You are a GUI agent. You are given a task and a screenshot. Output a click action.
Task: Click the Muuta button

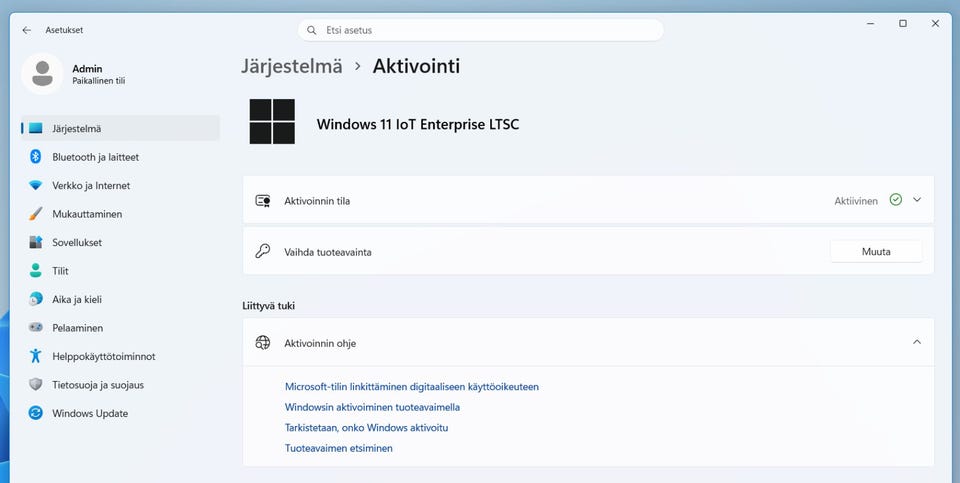[x=876, y=252]
